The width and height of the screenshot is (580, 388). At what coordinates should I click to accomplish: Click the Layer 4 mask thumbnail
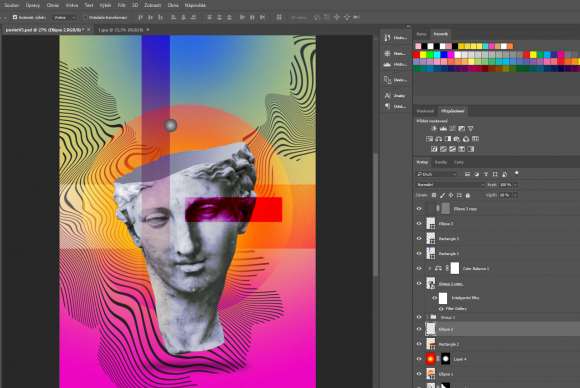pyautogui.click(x=445, y=359)
